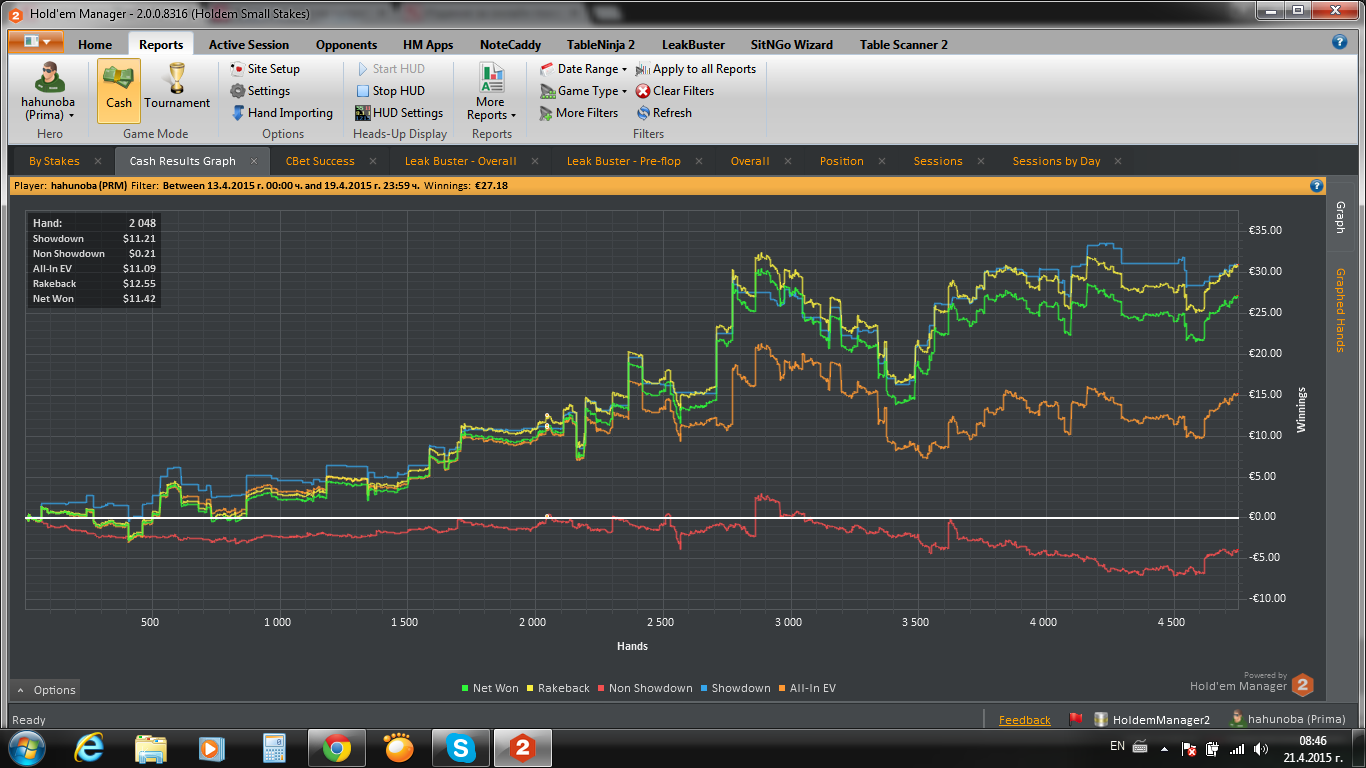Click the green Net Won legend swatch
The image size is (1366, 768).
465,688
